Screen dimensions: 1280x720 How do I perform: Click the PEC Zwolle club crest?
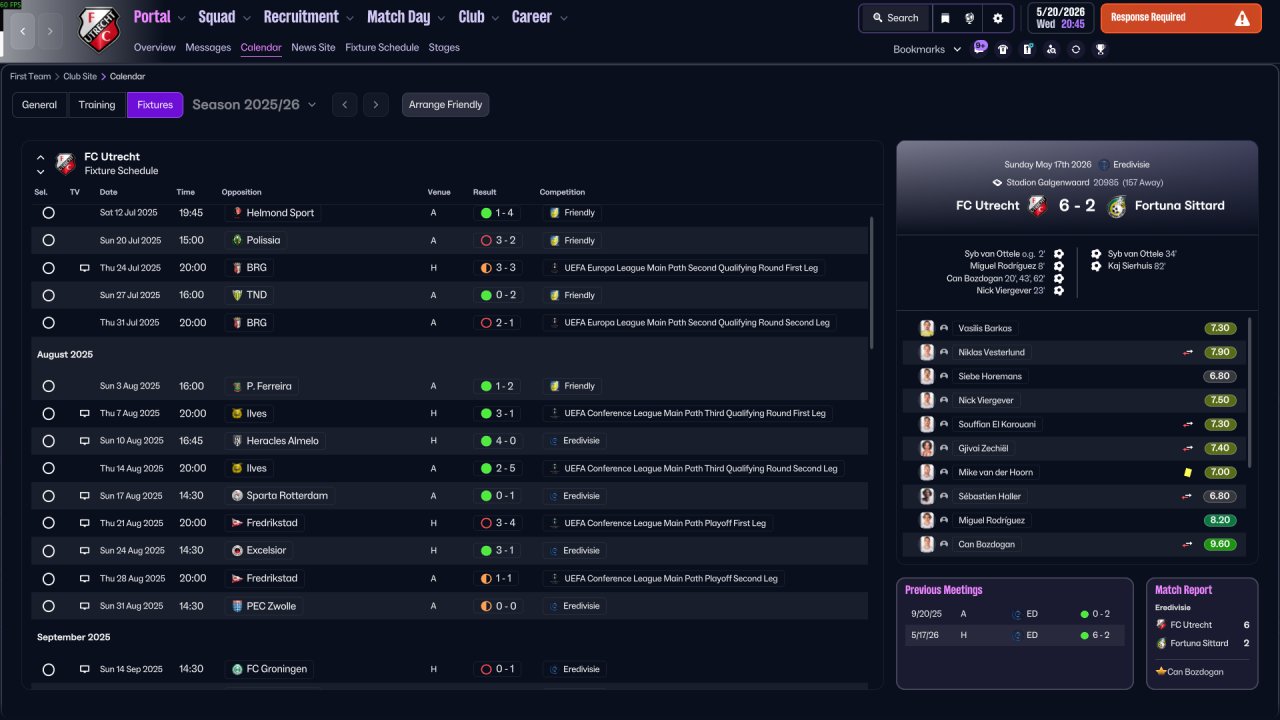(237, 606)
